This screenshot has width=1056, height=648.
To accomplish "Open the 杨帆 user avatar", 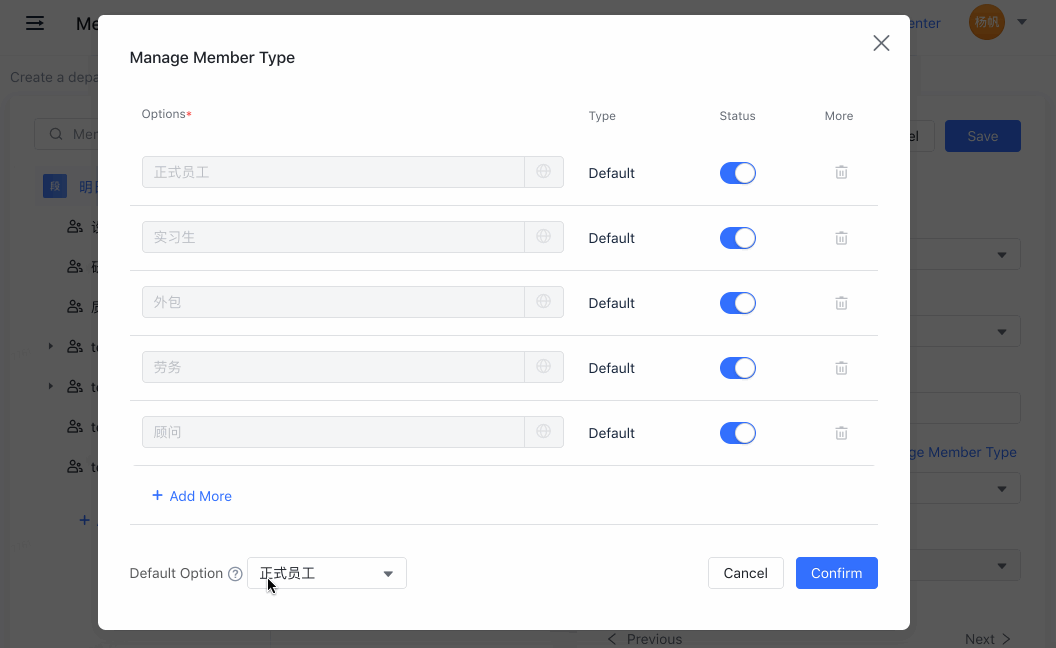I will tap(986, 21).
